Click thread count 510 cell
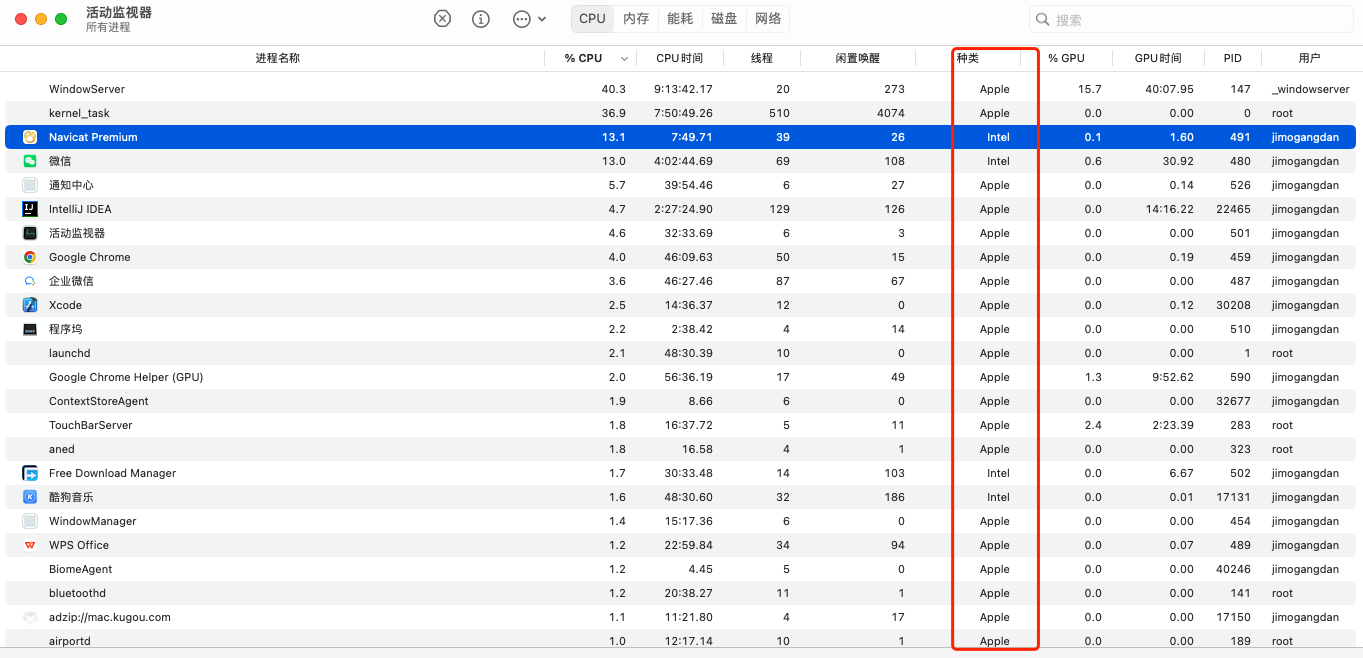 pos(778,113)
